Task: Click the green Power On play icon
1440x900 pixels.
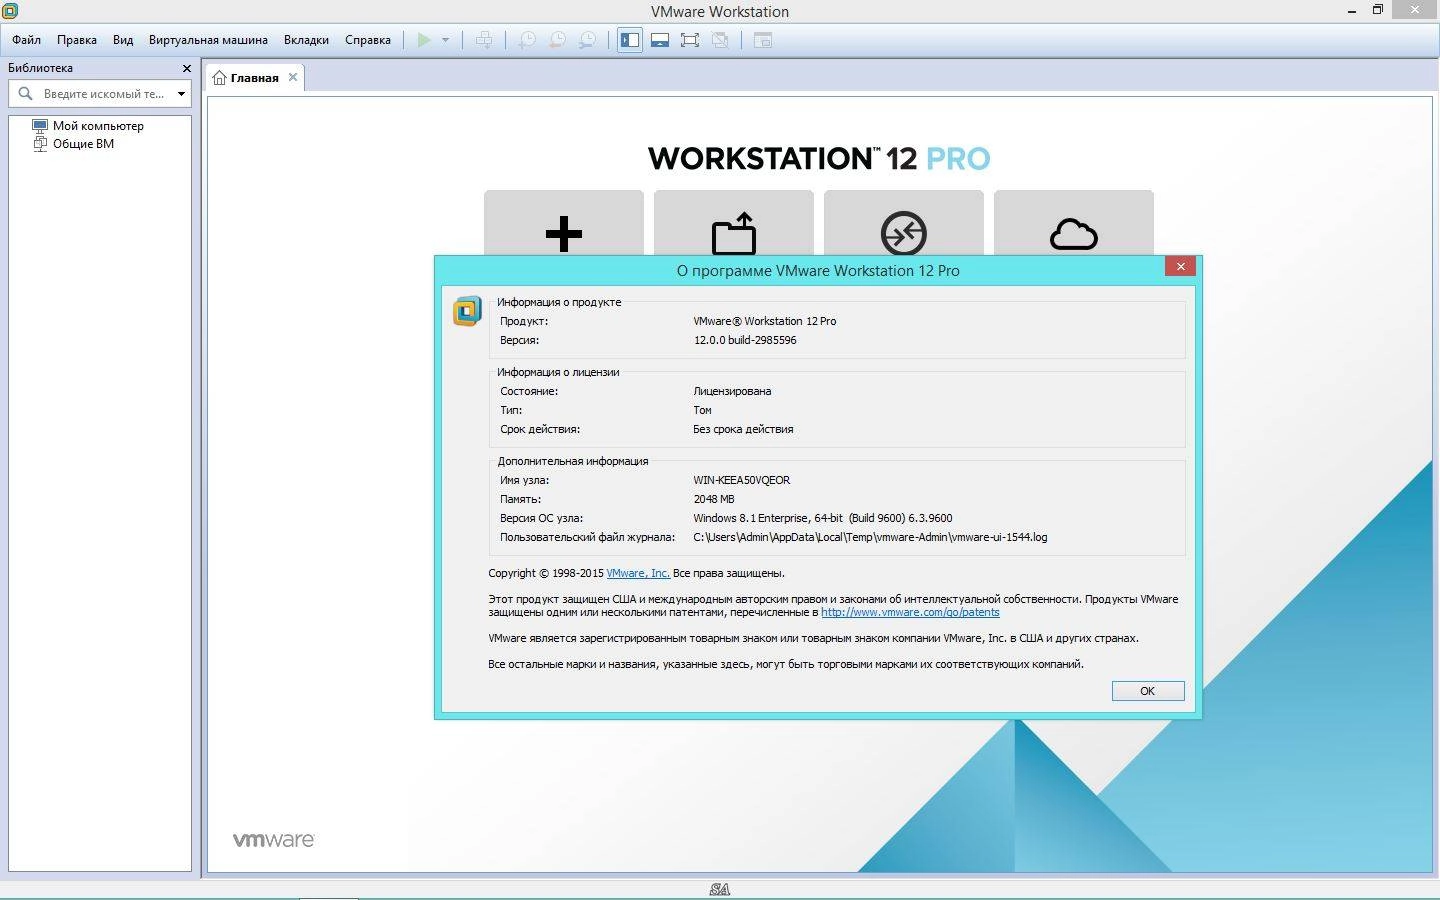Action: click(x=424, y=40)
